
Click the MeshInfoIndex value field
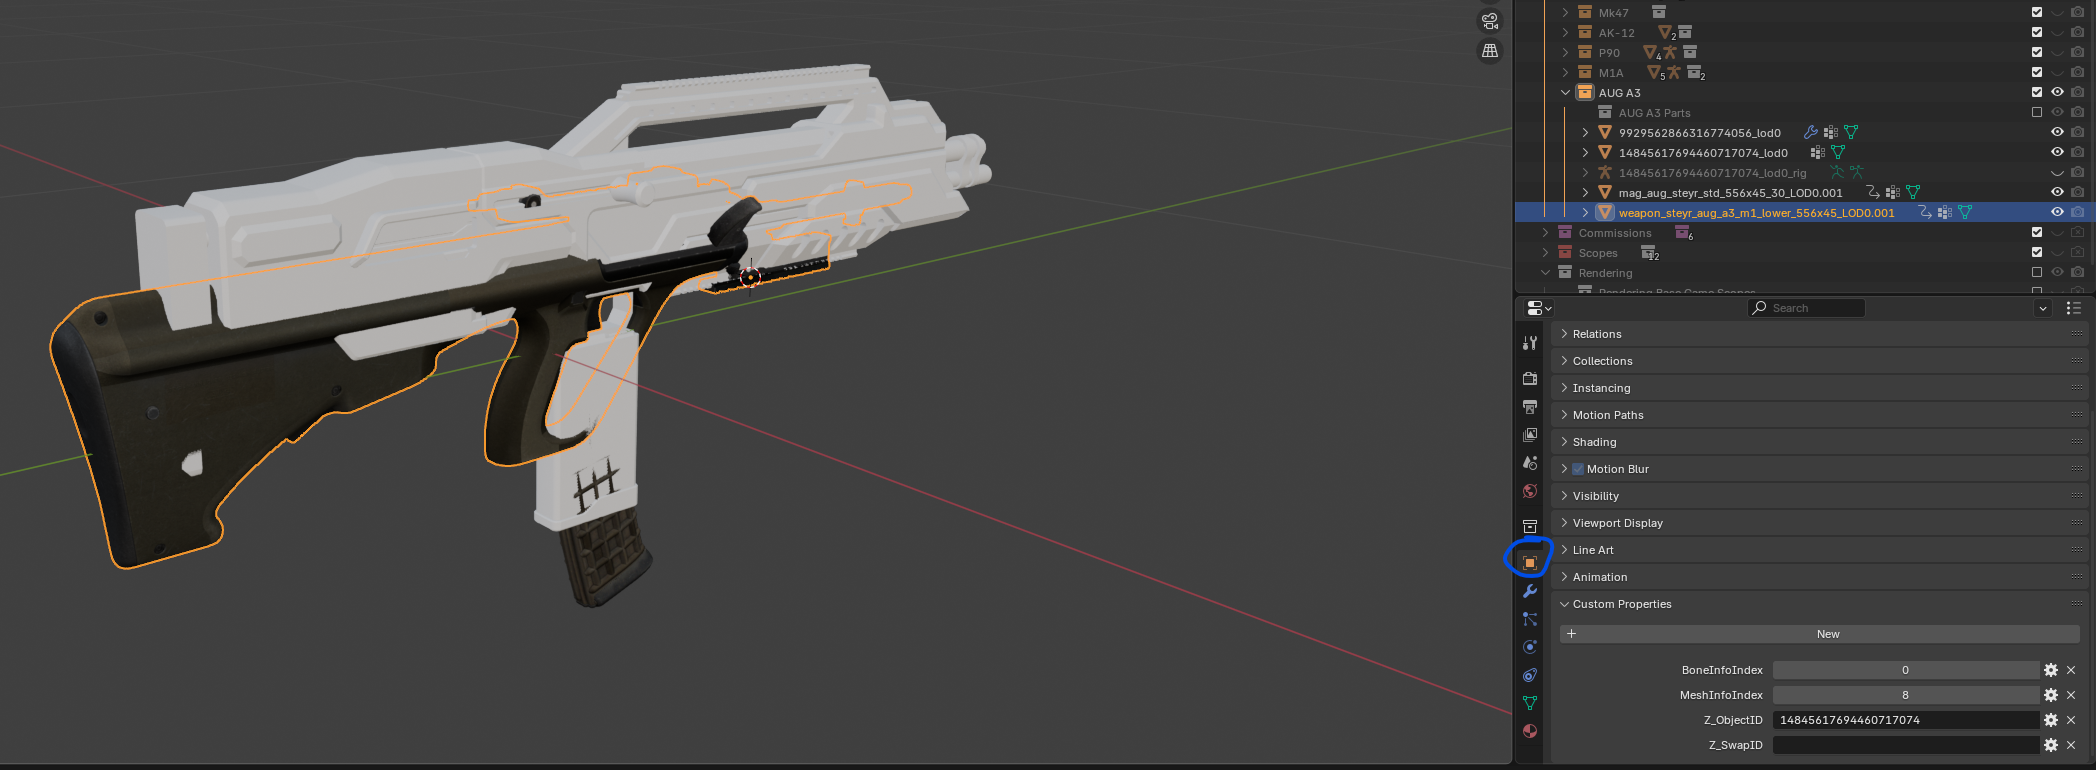[1905, 695]
